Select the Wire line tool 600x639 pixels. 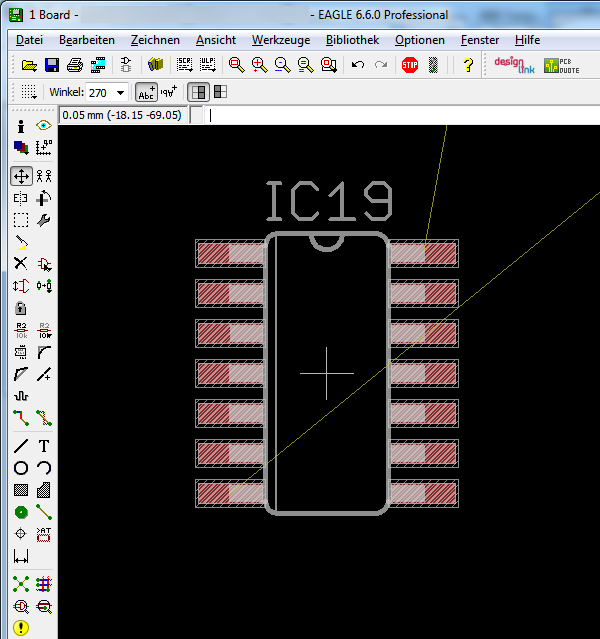click(x=21, y=446)
